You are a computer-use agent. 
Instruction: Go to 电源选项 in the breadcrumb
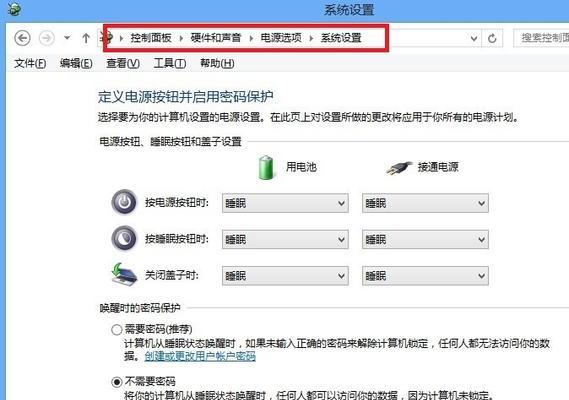pos(281,38)
